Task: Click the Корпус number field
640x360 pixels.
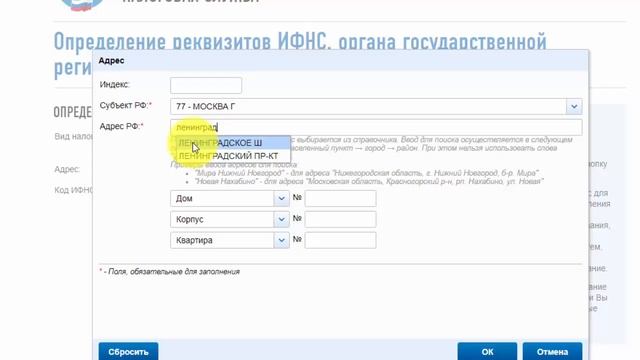Action: (x=340, y=219)
